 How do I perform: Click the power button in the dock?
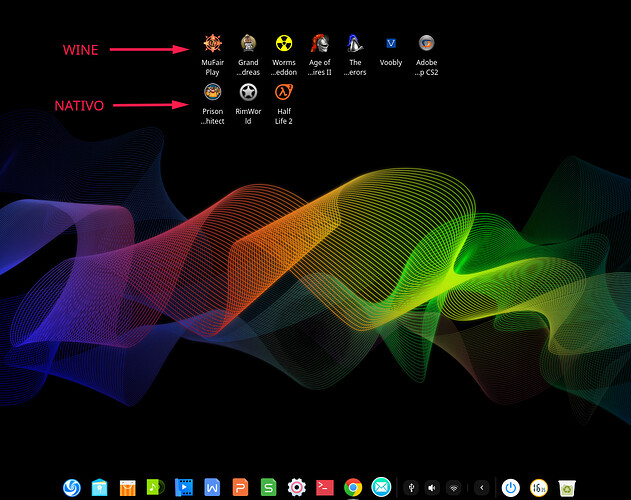(x=510, y=487)
